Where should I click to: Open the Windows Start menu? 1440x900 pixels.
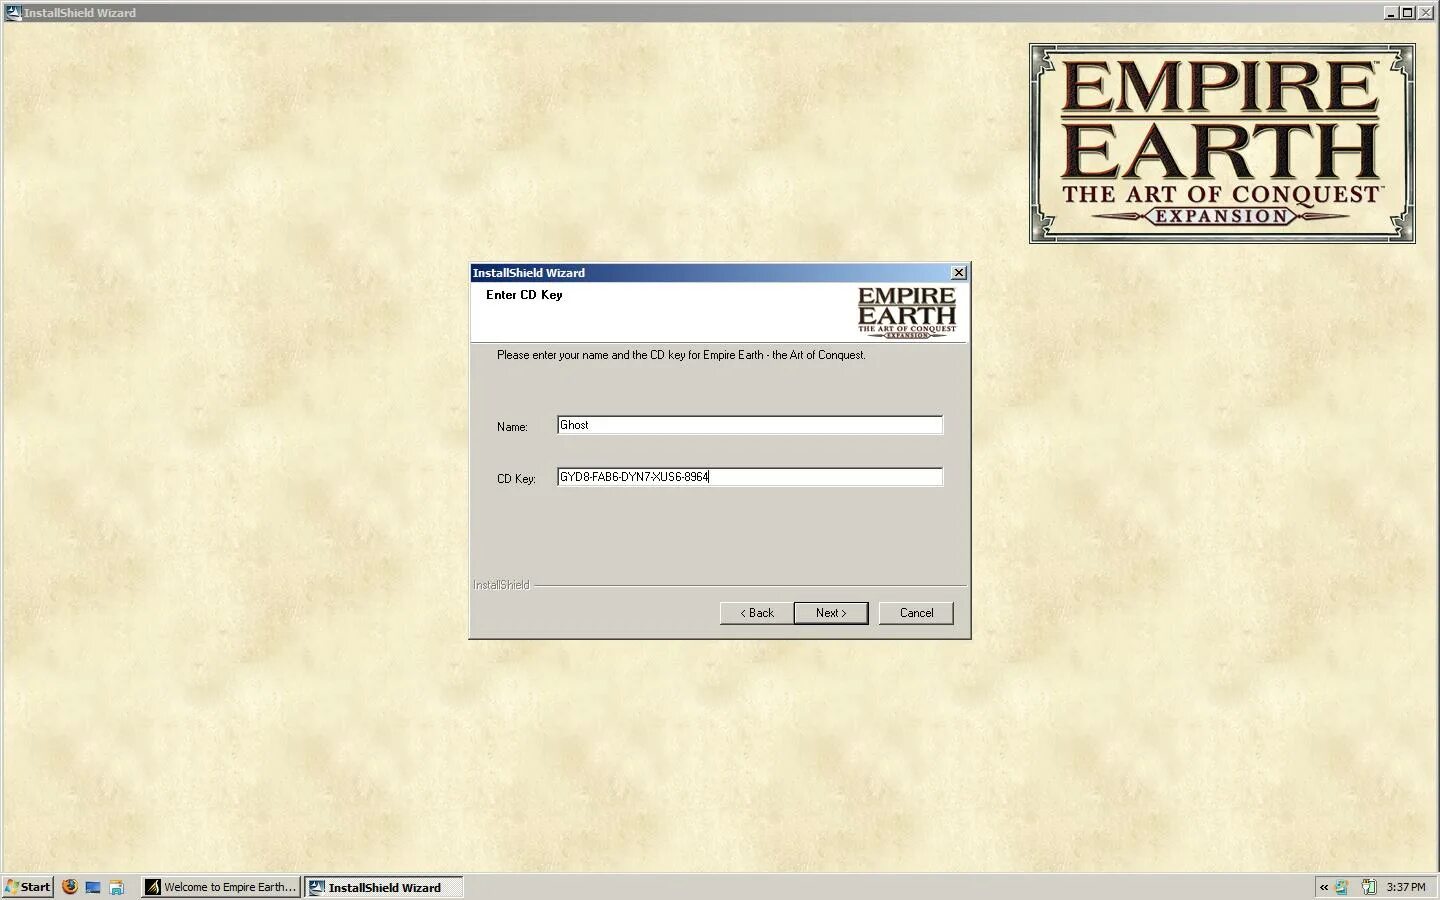tap(27, 887)
